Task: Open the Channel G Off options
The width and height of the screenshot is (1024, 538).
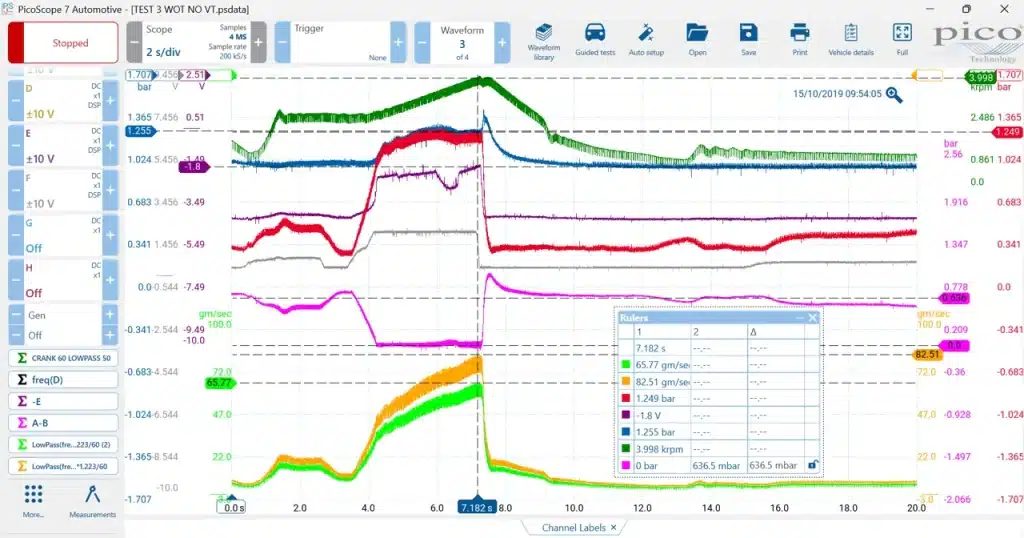Action: pos(63,235)
